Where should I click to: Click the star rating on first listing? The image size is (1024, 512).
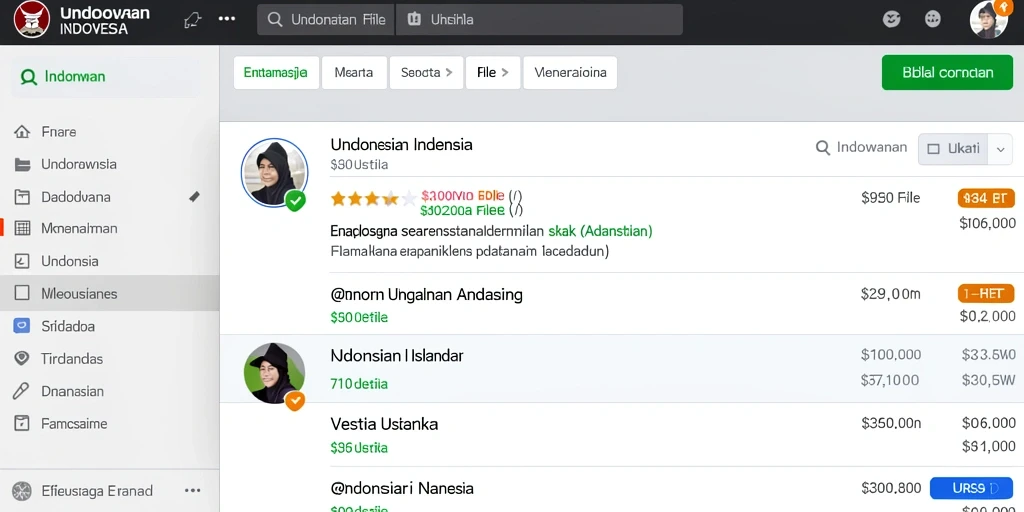point(373,199)
